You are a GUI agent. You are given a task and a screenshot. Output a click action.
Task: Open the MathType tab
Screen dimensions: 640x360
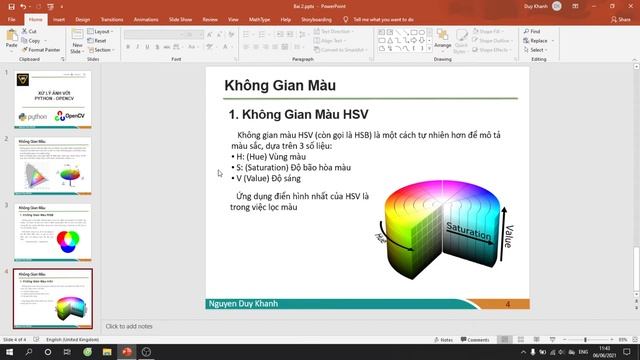[x=259, y=20]
